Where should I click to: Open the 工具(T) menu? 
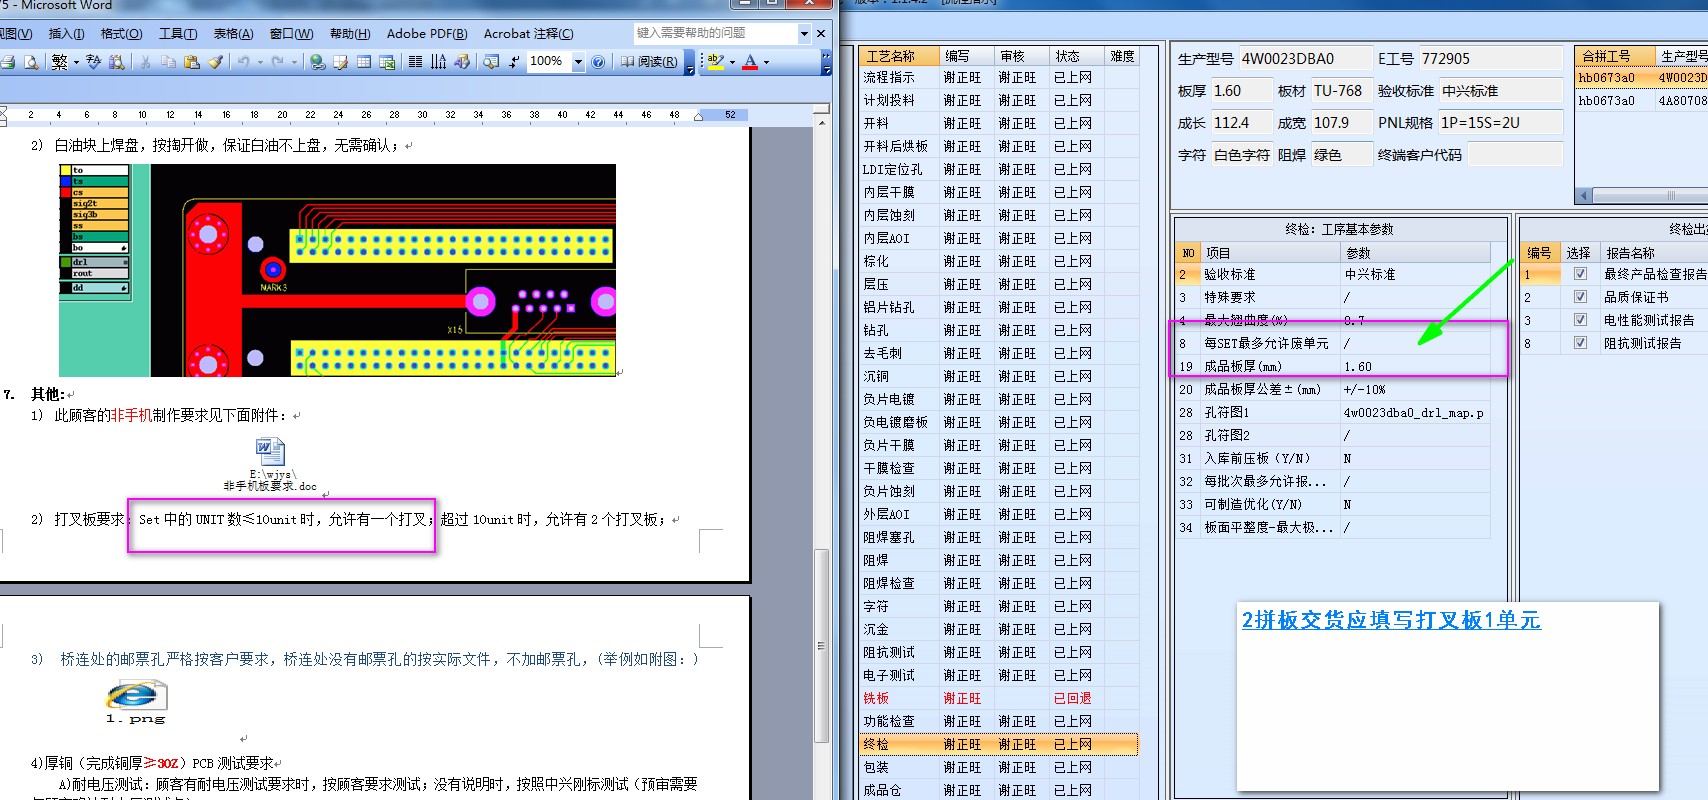tap(178, 34)
